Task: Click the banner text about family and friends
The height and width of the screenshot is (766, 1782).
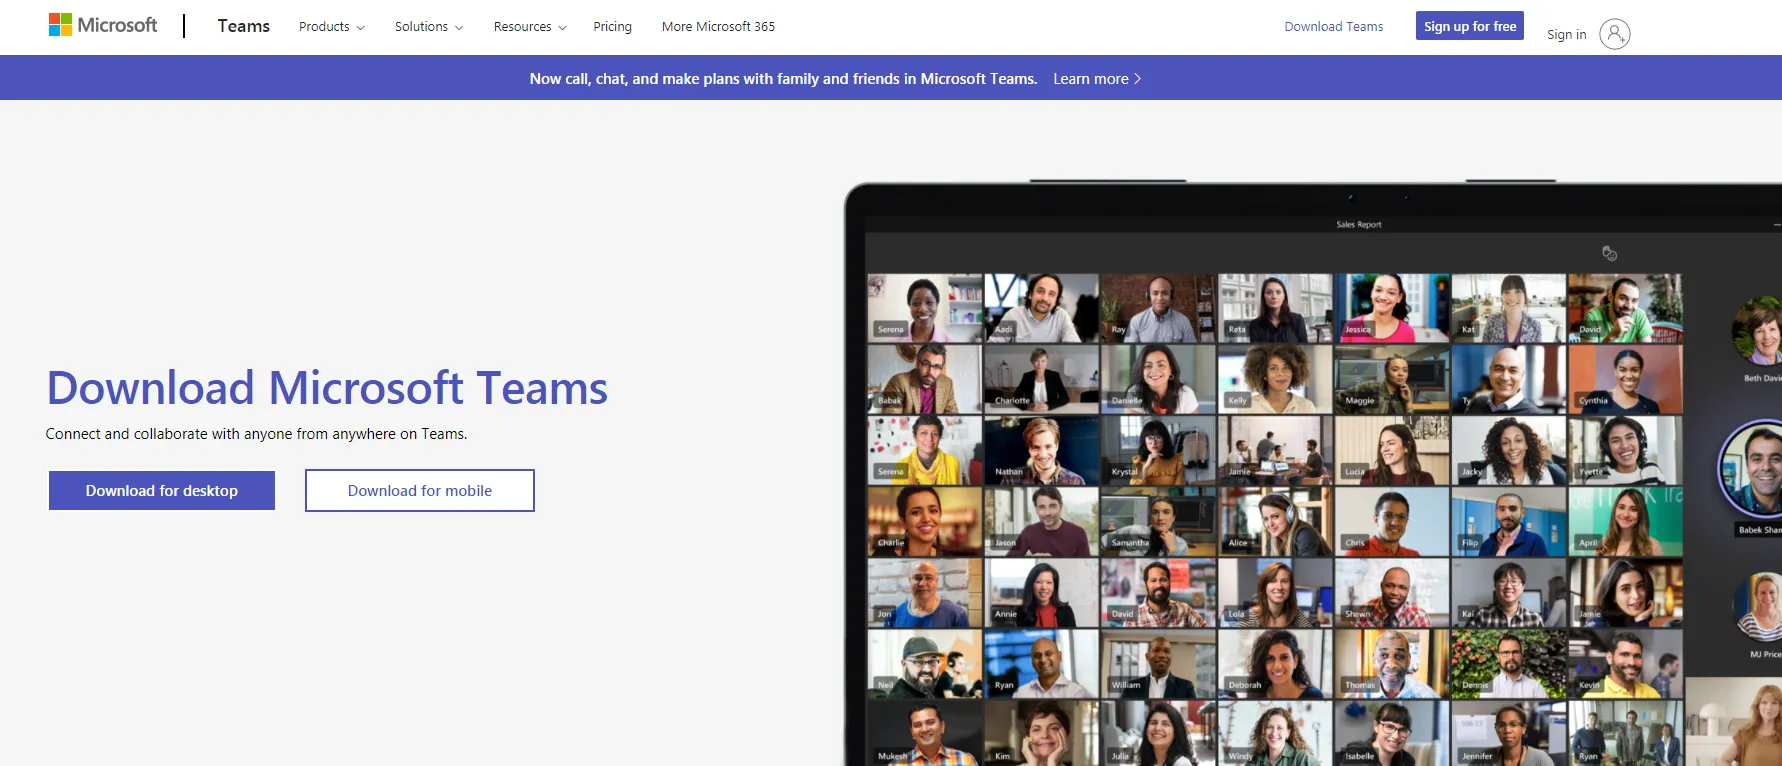Action: [x=783, y=79]
